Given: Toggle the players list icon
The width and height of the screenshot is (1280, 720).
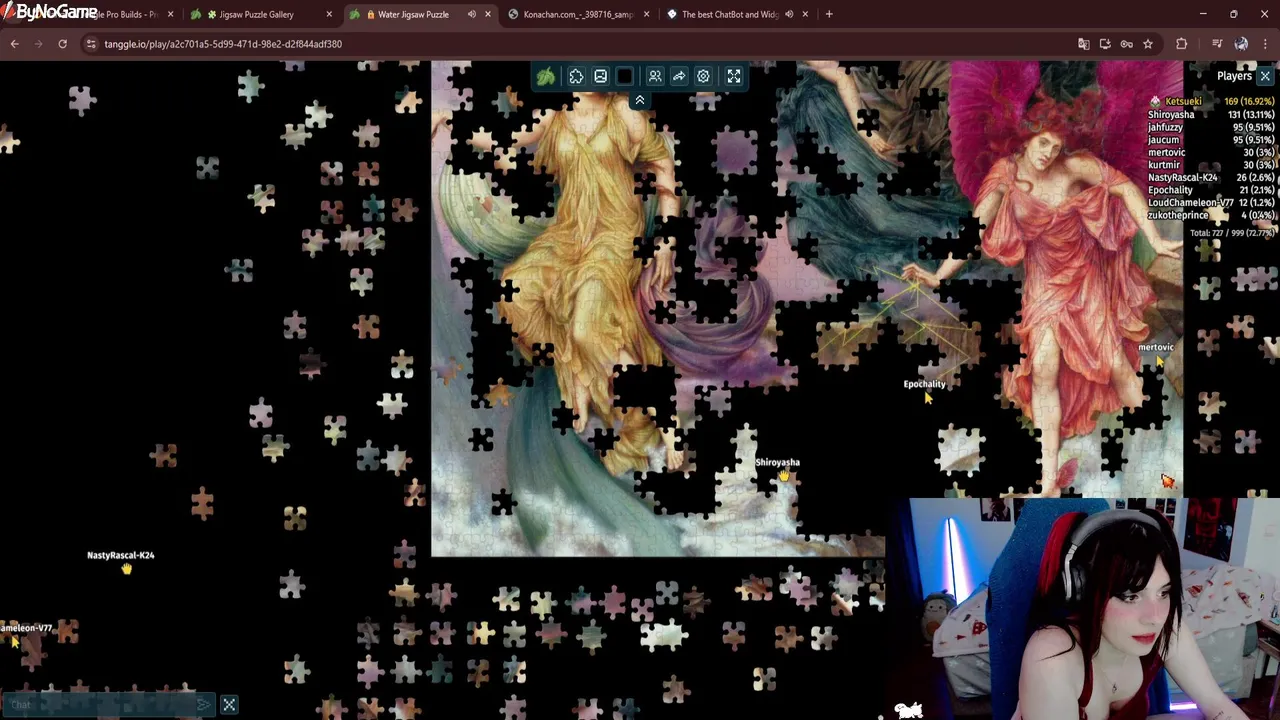Looking at the screenshot, I should pyautogui.click(x=655, y=77).
